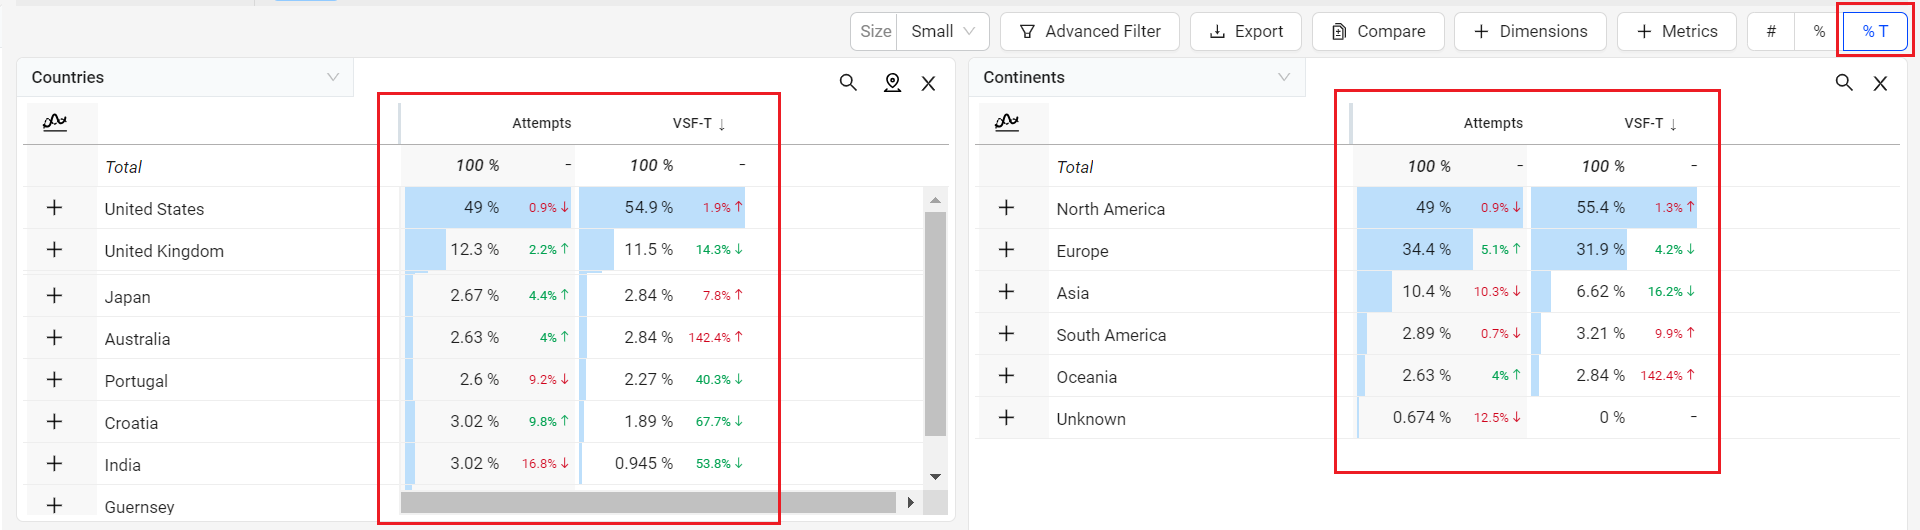Open search in the Countries panel
1920x530 pixels.
coord(848,83)
